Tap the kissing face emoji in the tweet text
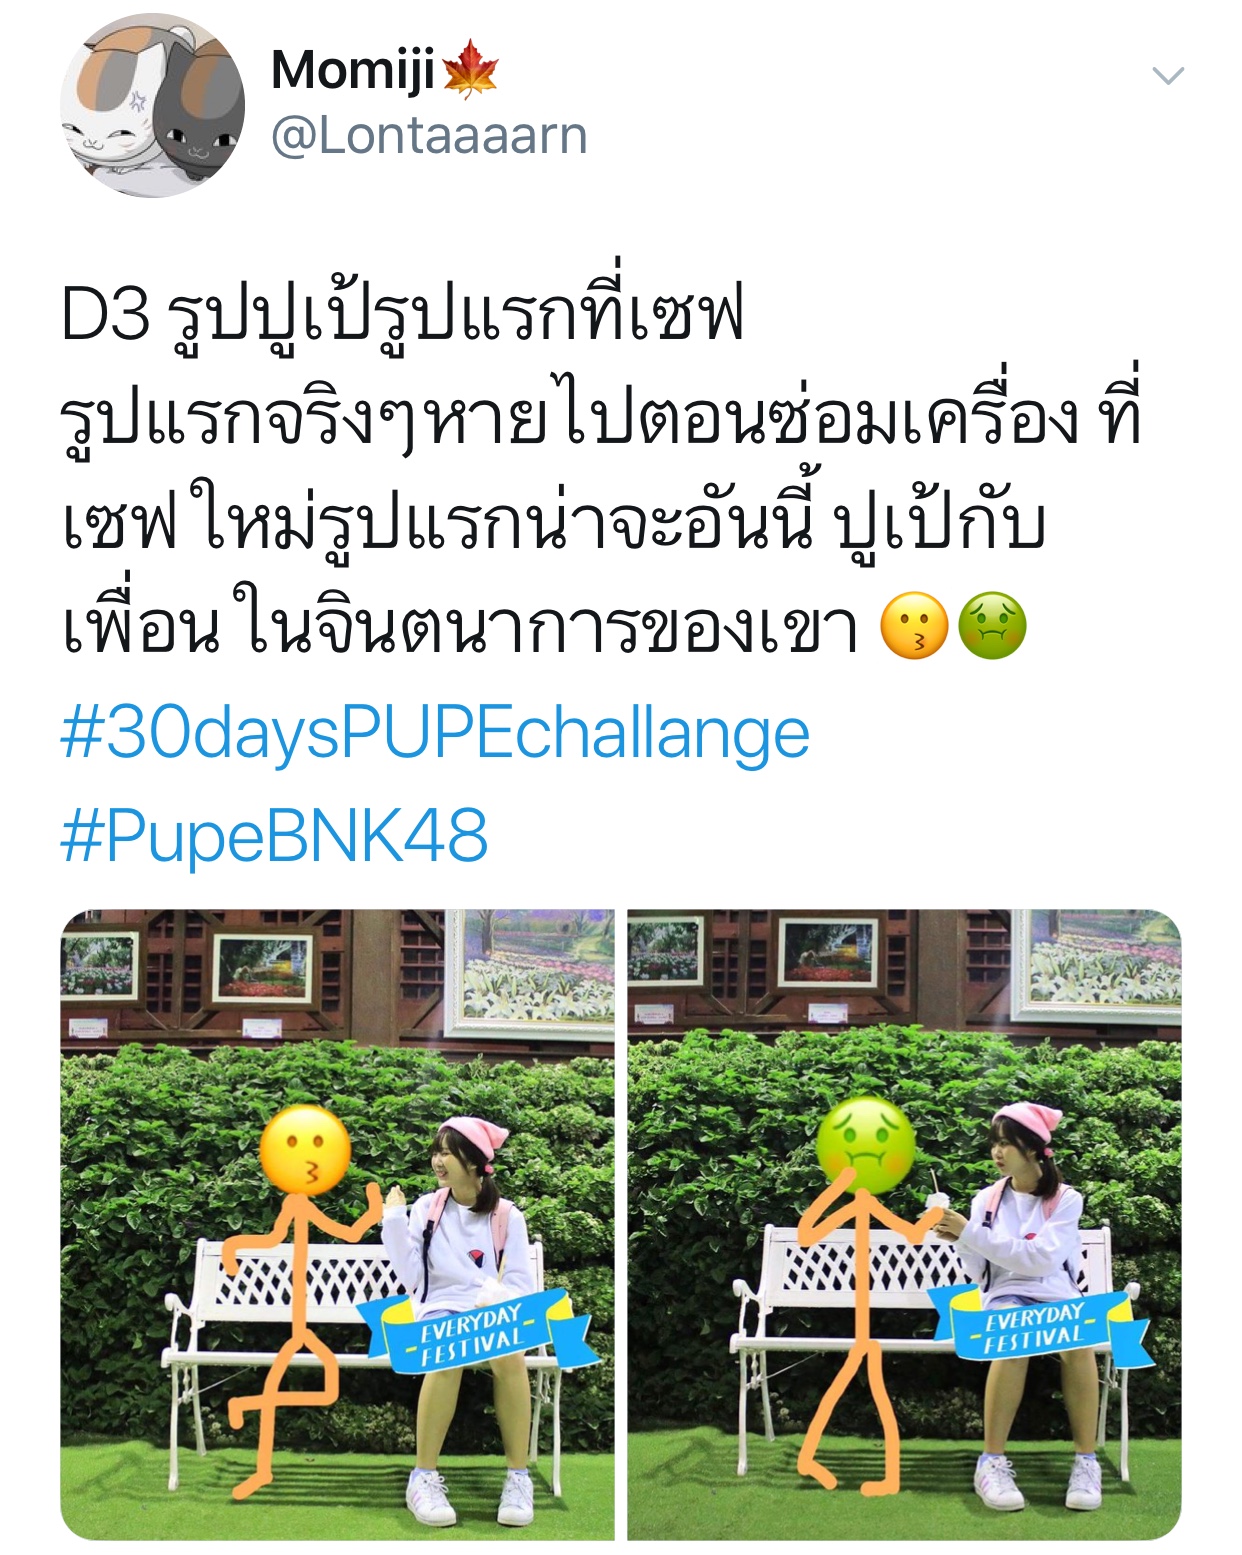 [914, 626]
